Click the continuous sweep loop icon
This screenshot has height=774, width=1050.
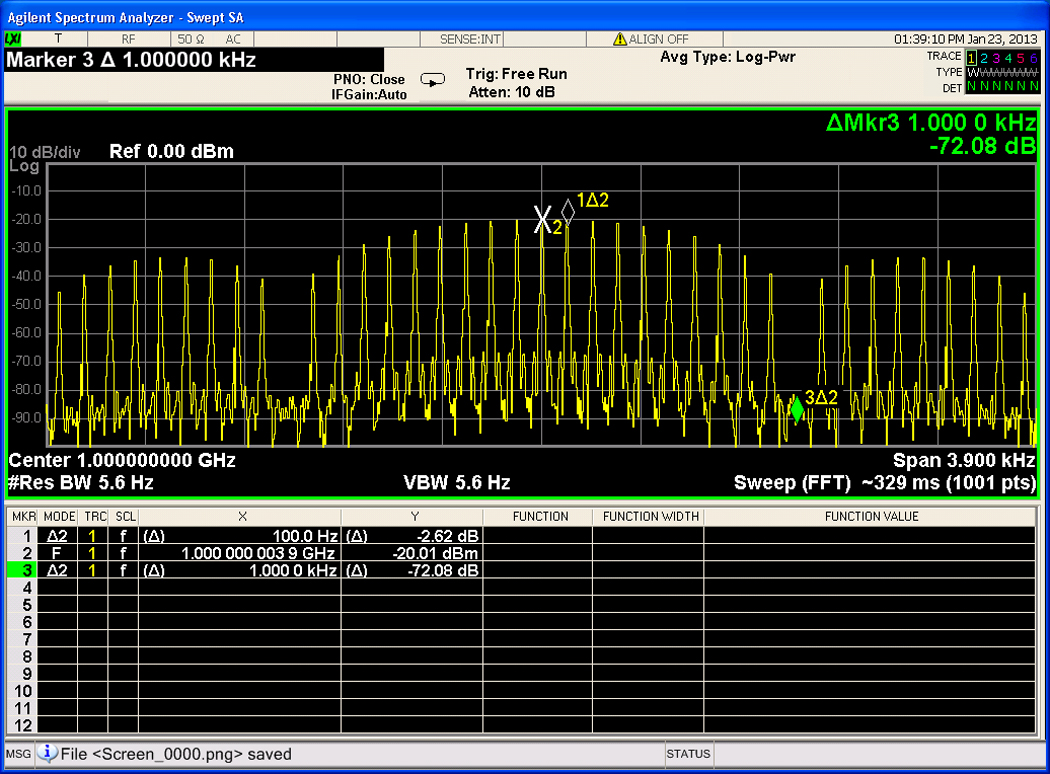(x=432, y=79)
